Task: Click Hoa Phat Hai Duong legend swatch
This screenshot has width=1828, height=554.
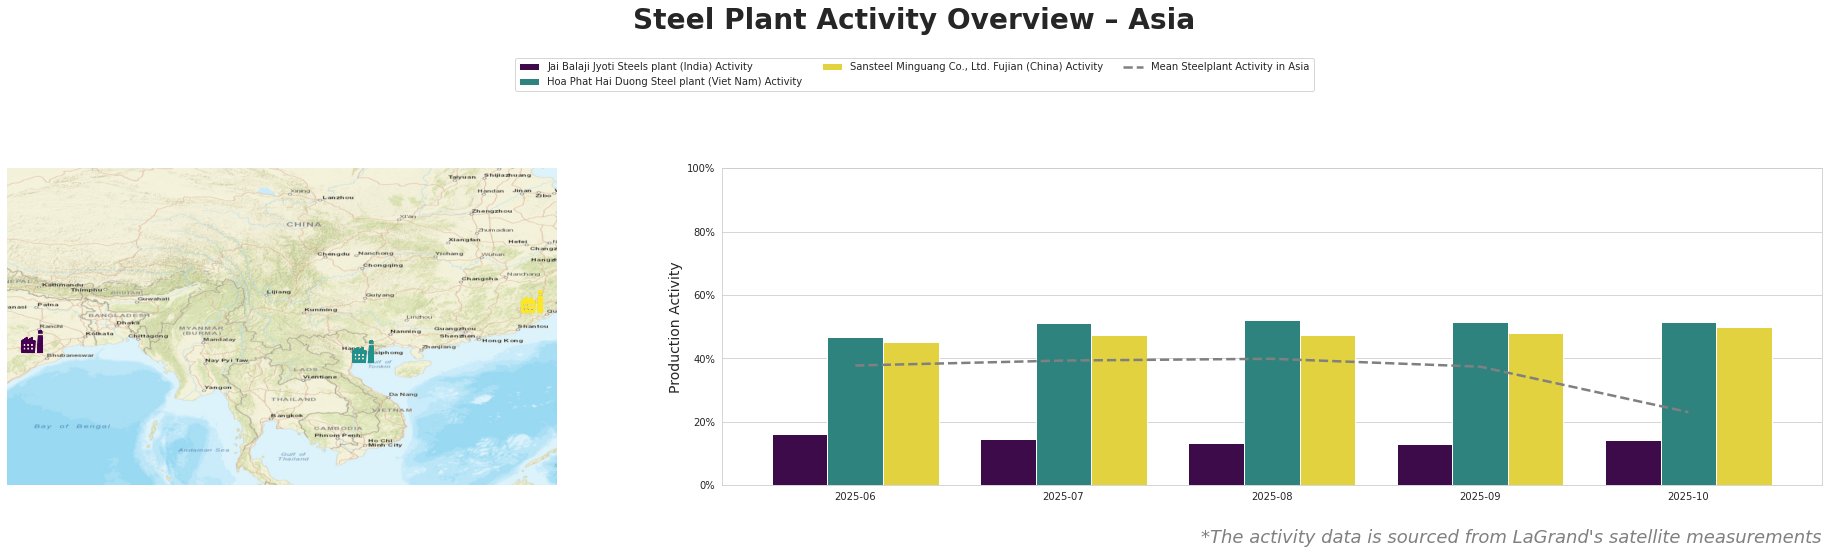Action: [530, 82]
